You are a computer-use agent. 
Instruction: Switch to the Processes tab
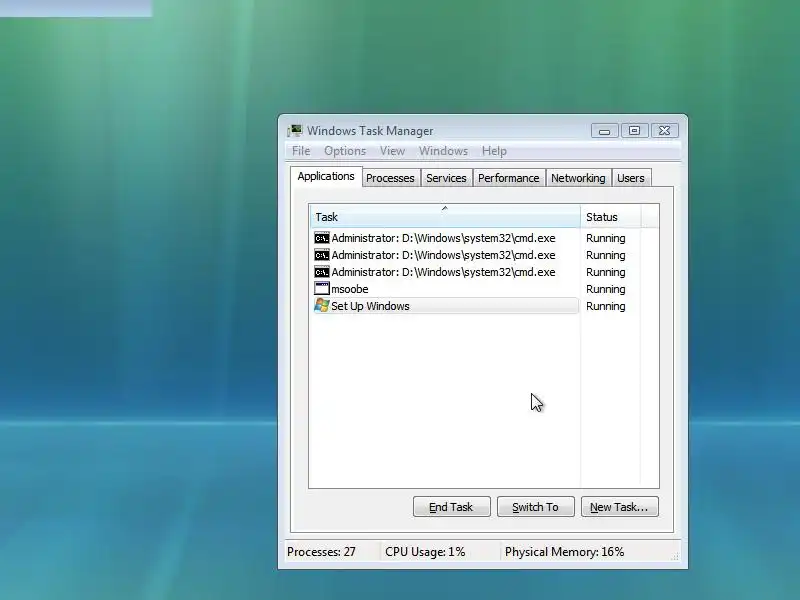390,178
